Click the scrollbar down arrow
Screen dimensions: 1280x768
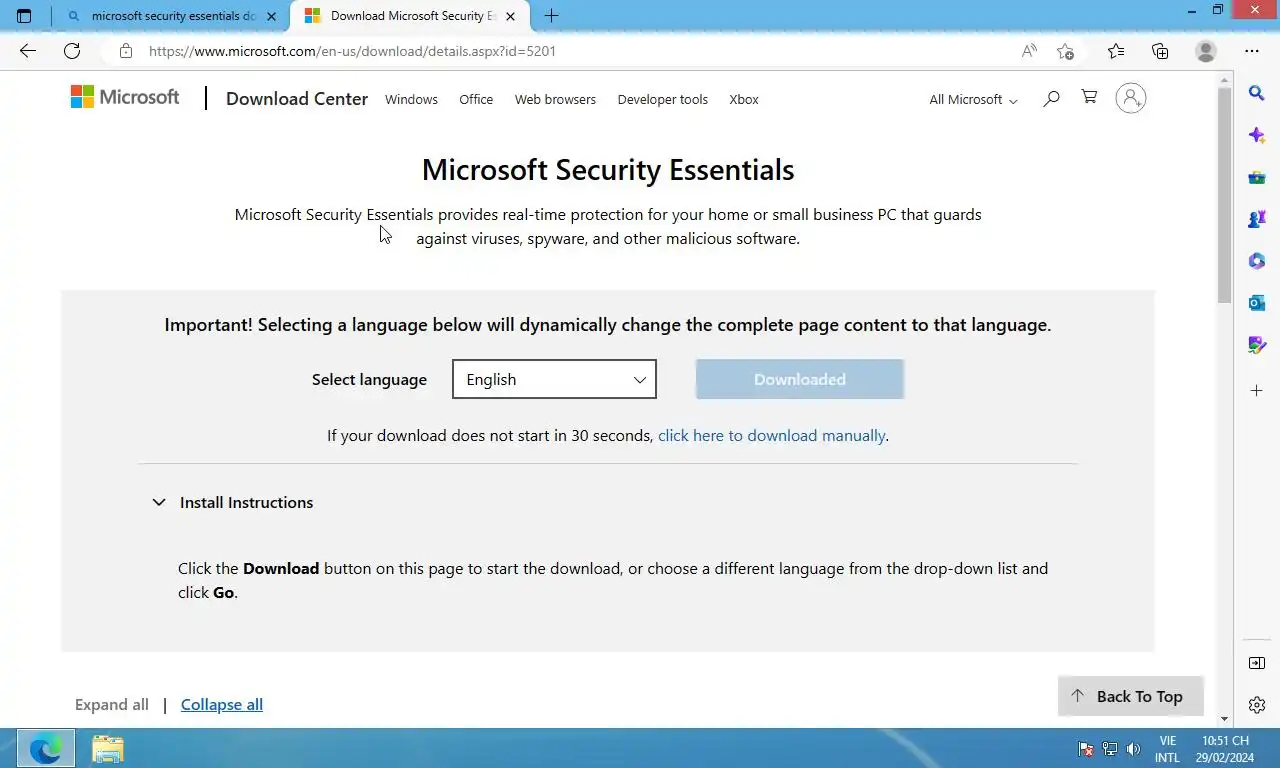point(1225,719)
